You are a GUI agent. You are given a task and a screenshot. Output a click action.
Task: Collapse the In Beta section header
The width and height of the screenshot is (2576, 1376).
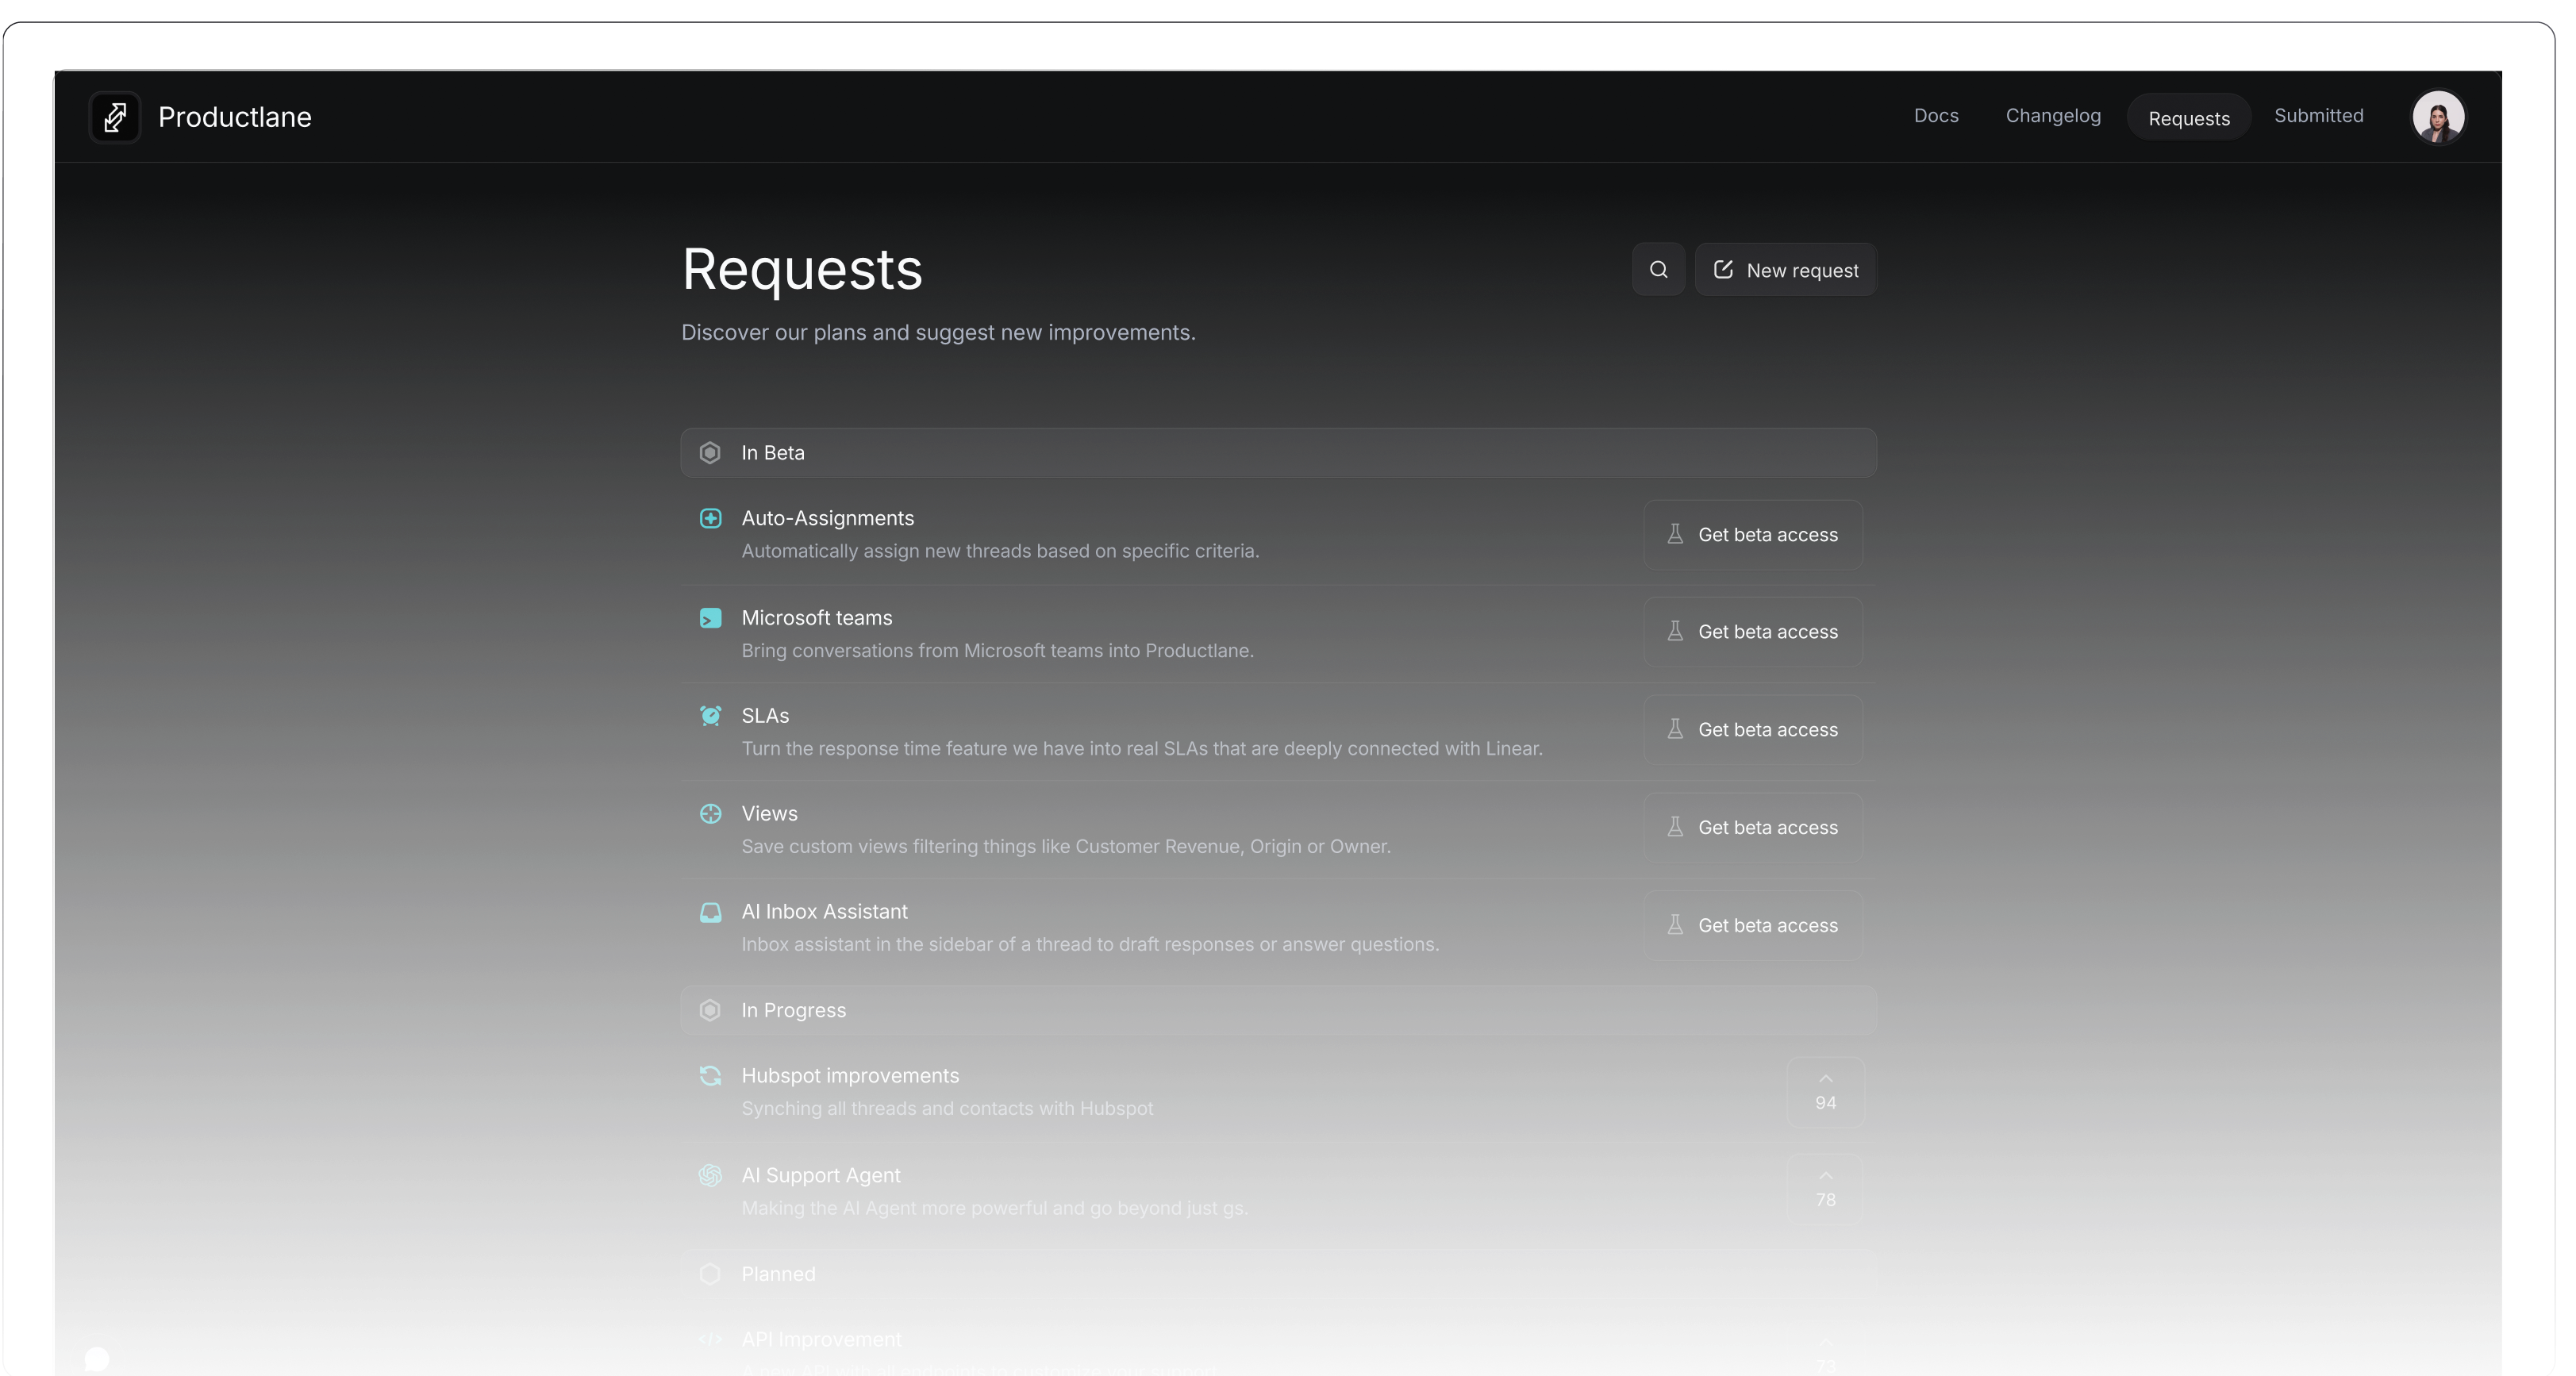(1278, 453)
